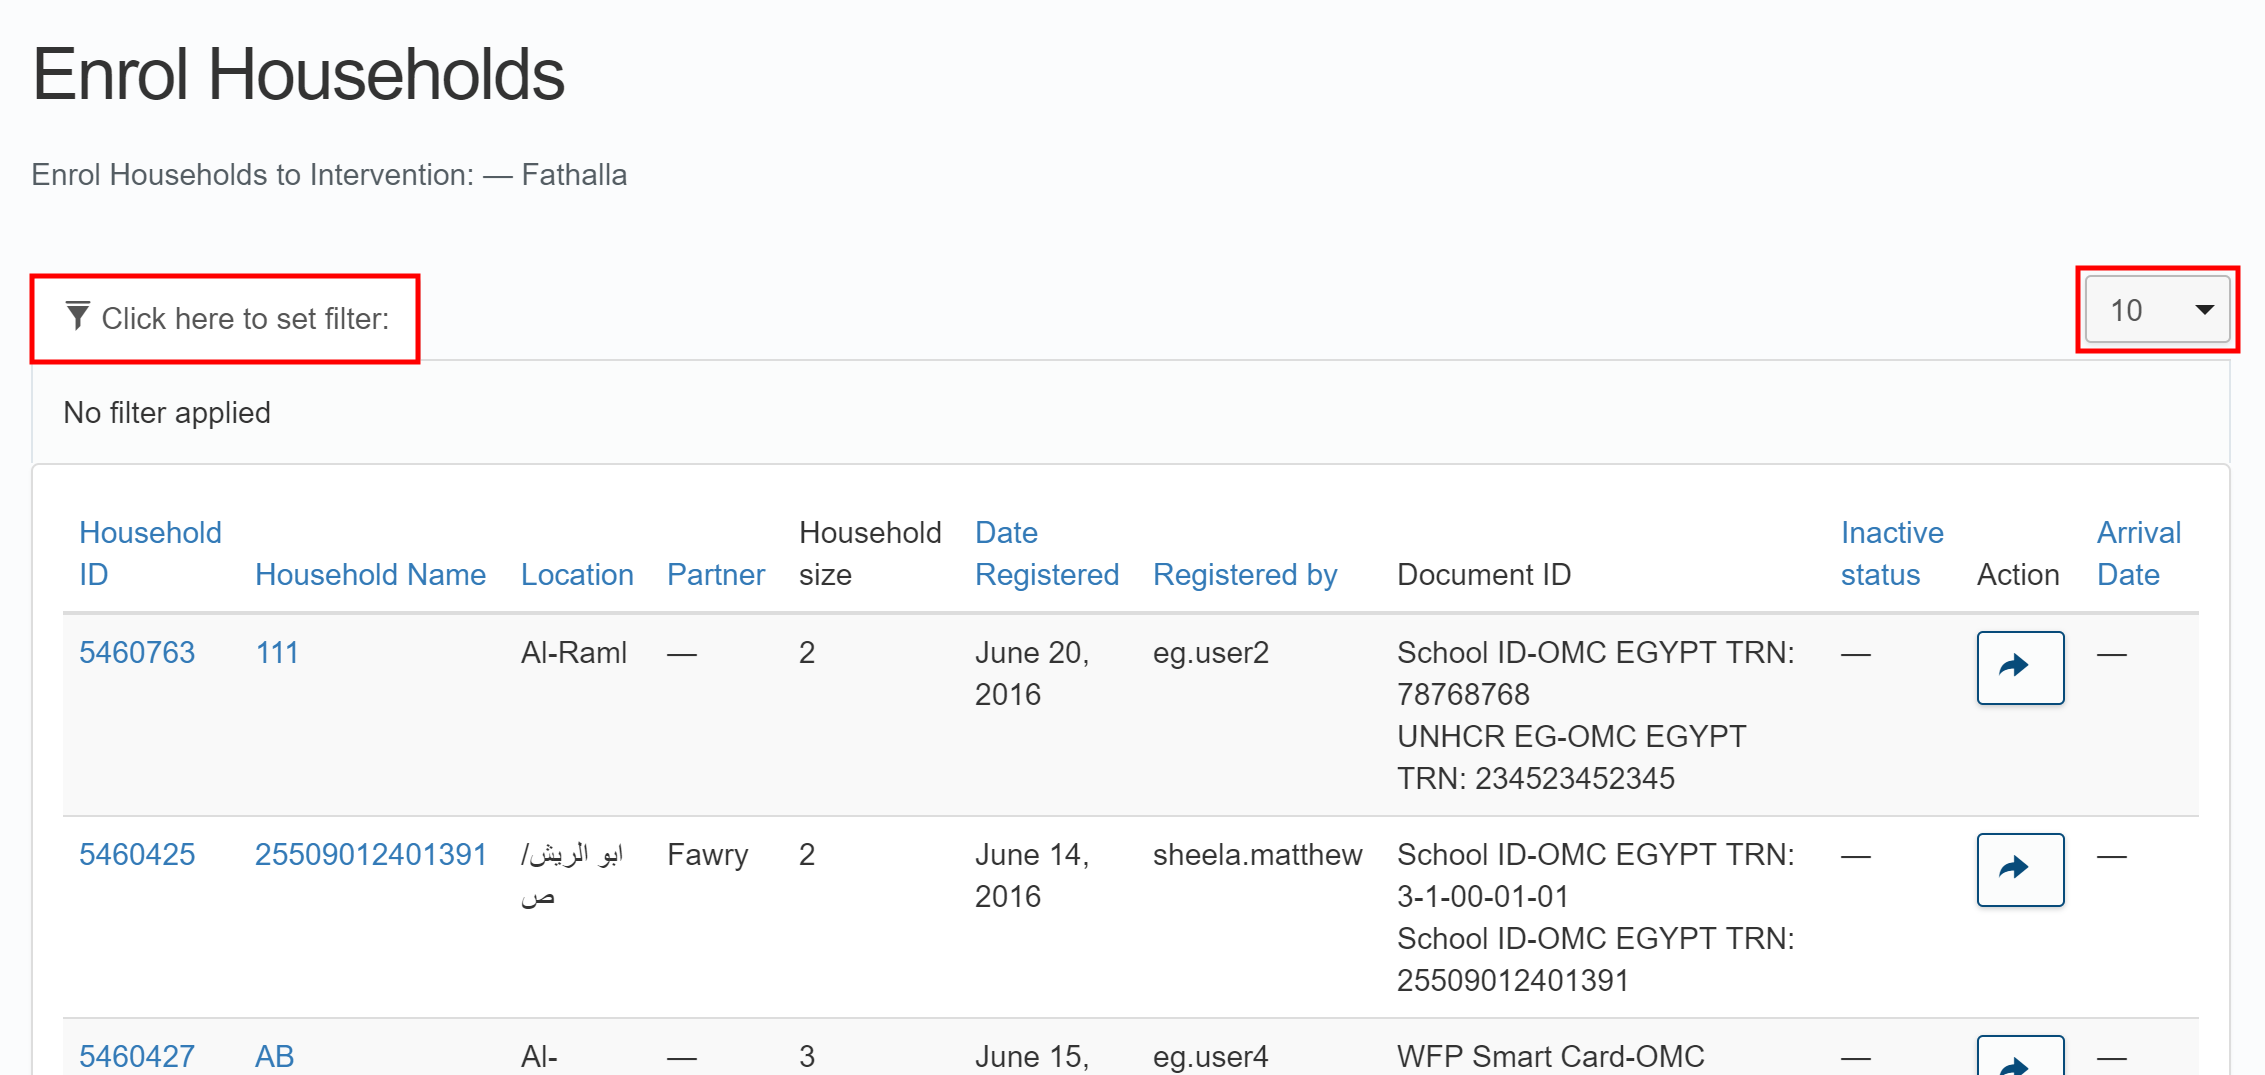Image resolution: width=2265 pixels, height=1075 pixels.
Task: Sort by Household ID column header
Action: point(150,553)
